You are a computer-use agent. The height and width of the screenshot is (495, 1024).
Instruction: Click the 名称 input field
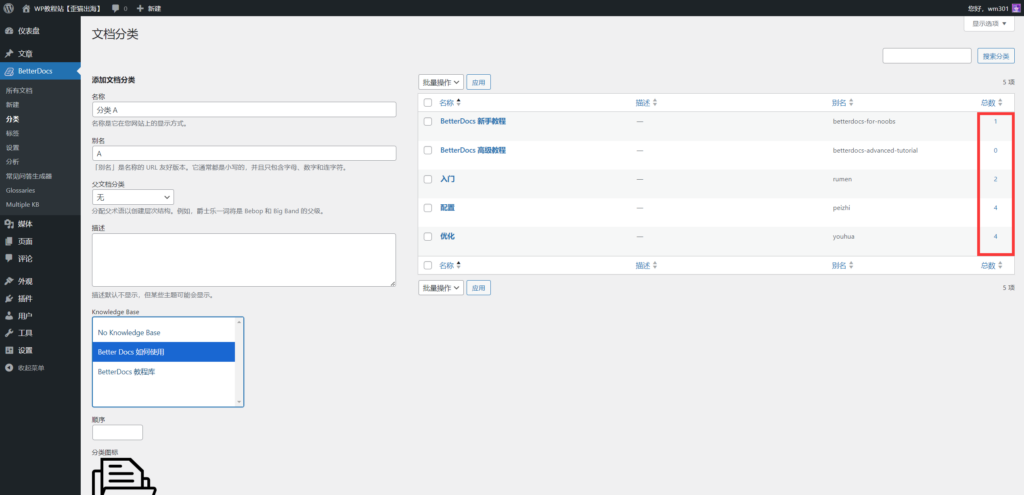pos(244,110)
